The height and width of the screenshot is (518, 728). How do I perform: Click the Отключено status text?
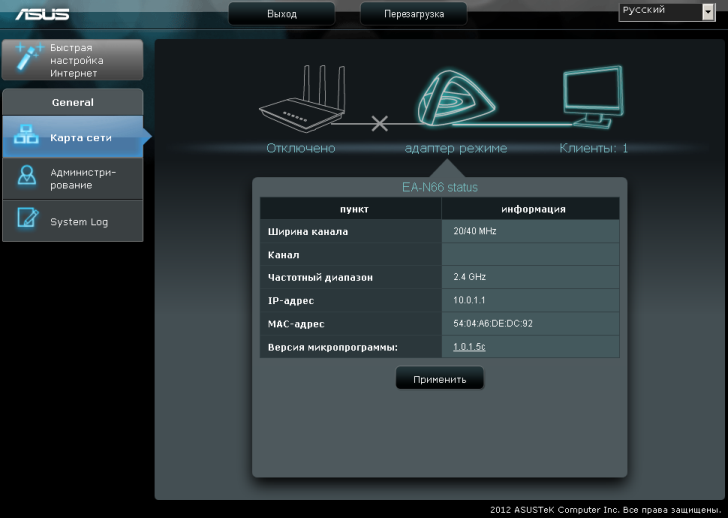[300, 148]
